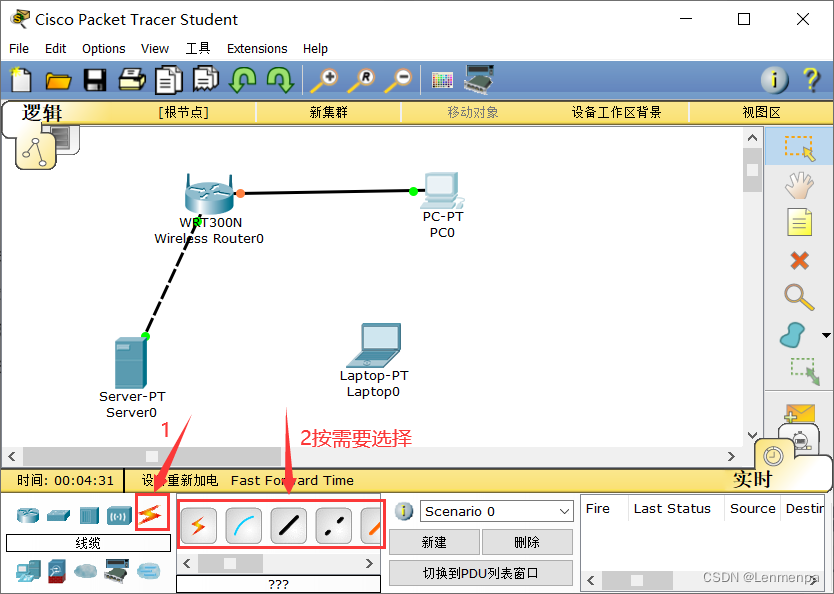Save the network with the floppy disk icon
The image size is (834, 594).
click(x=95, y=80)
